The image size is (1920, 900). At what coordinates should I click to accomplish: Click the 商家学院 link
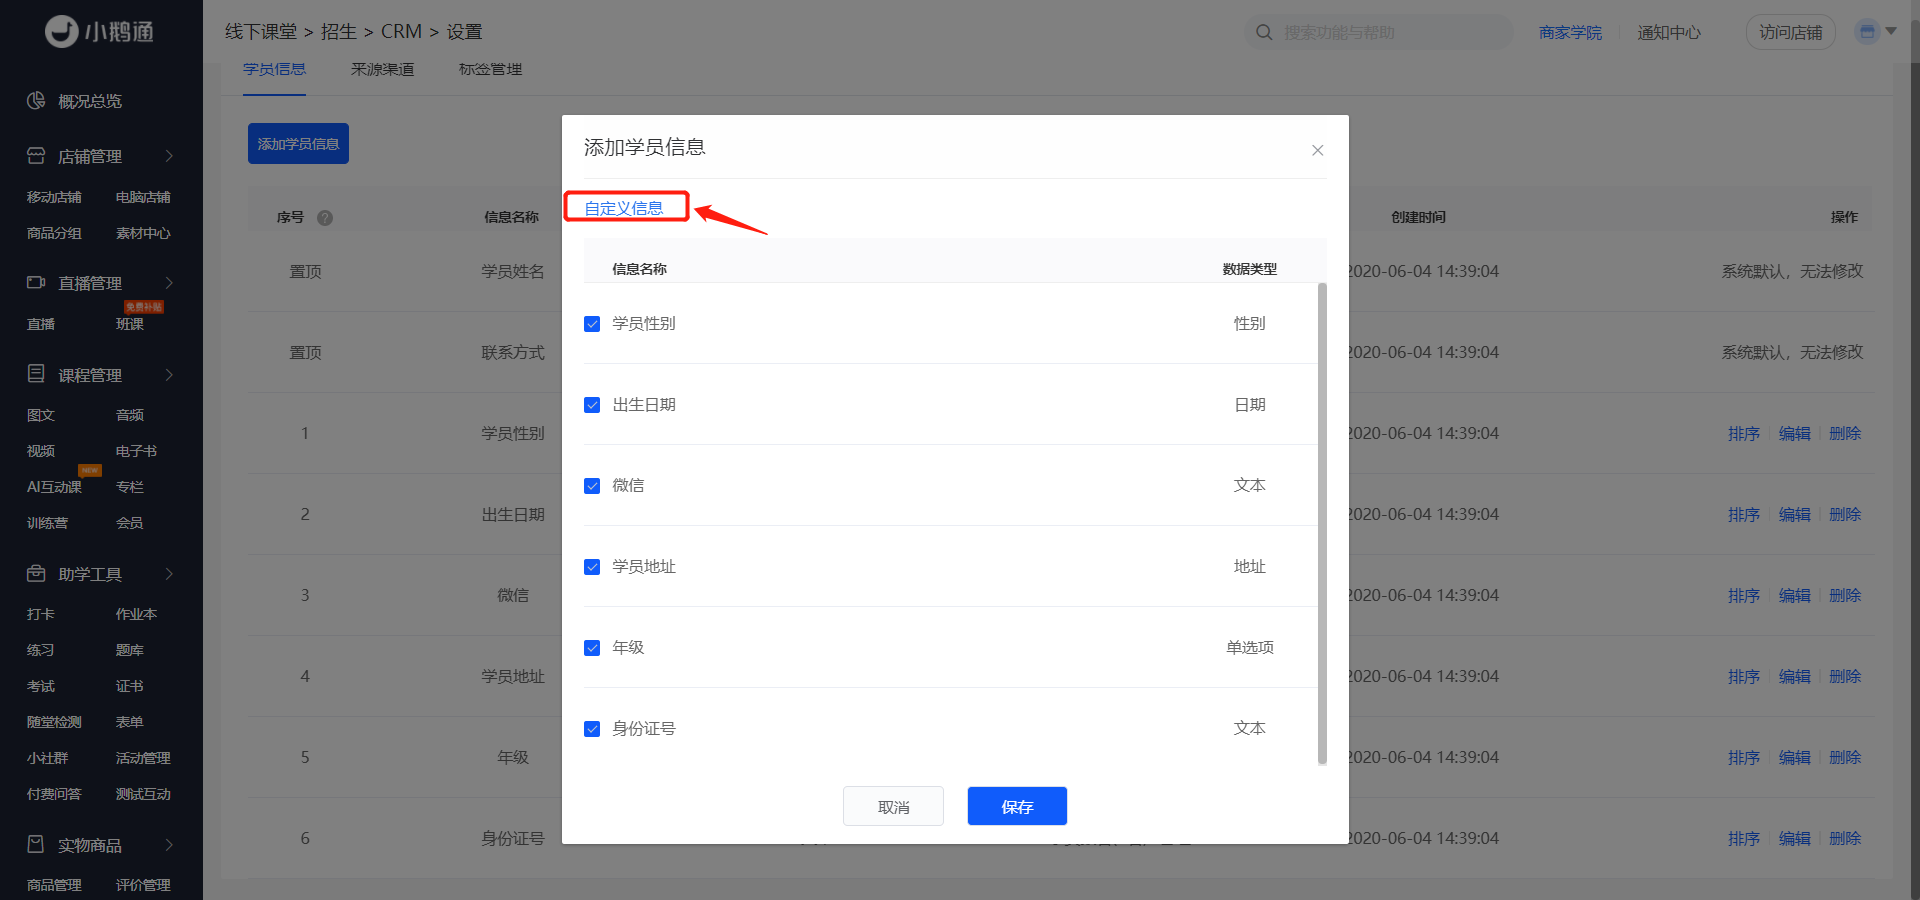1570,32
